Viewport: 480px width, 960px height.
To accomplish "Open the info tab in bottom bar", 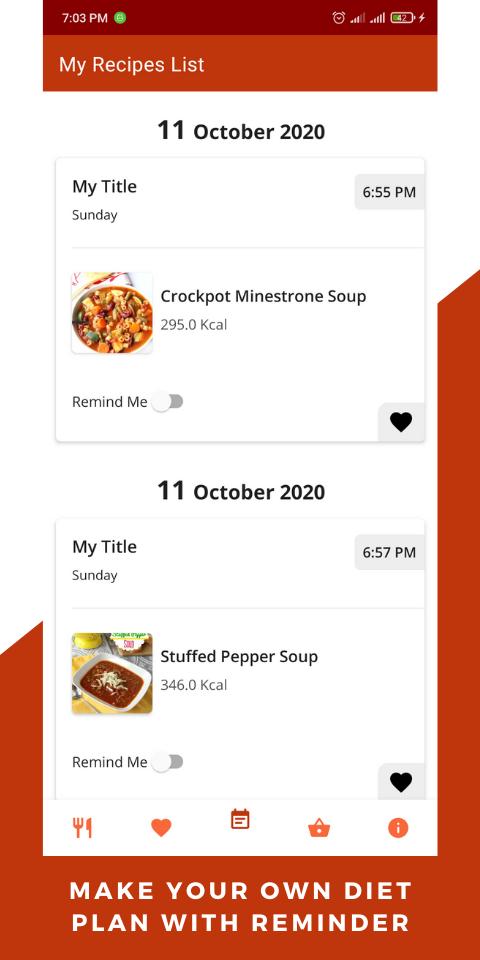I will (398, 828).
